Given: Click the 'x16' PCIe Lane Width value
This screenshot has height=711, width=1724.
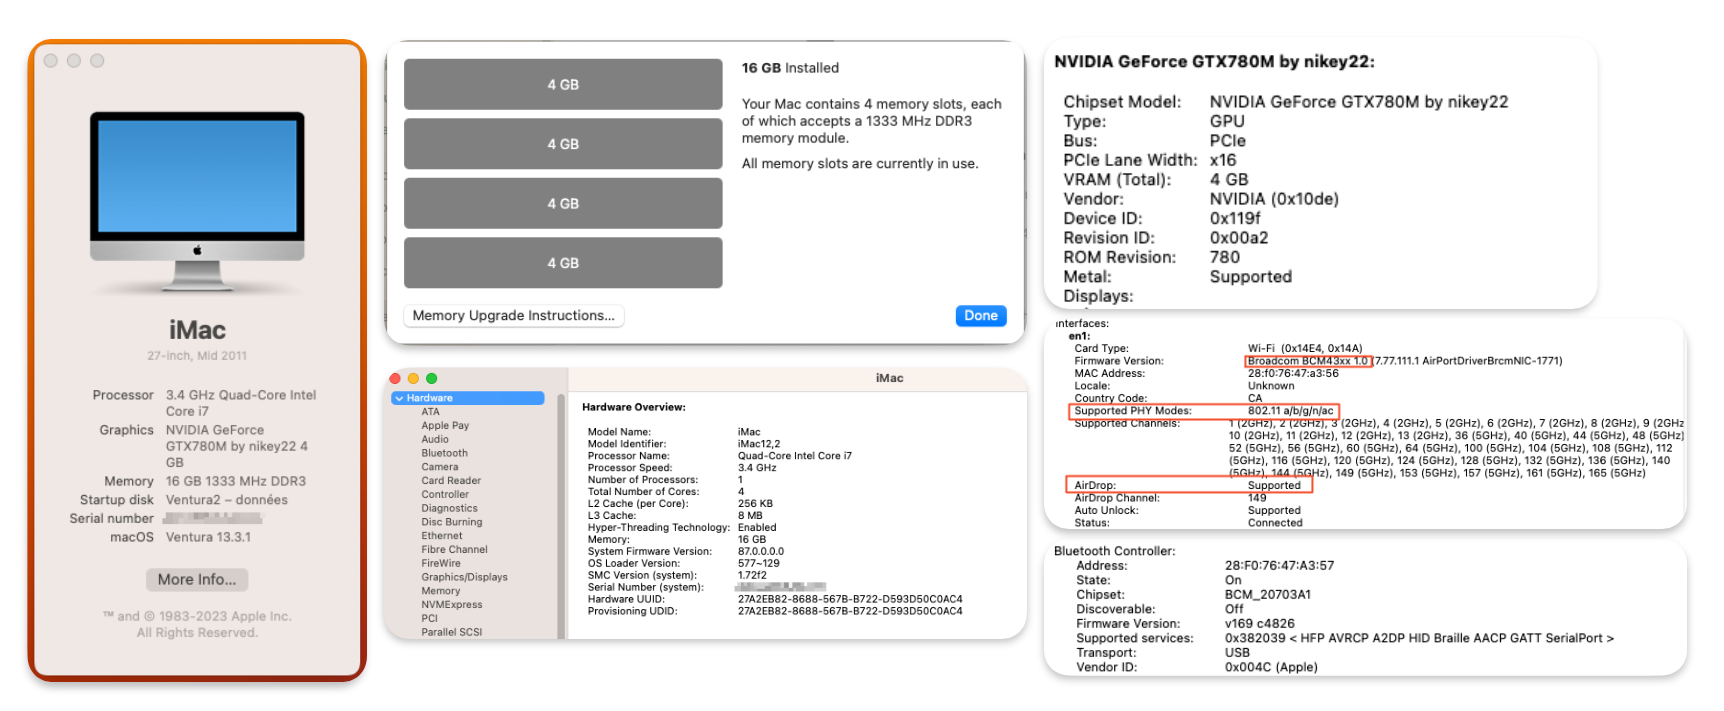Looking at the screenshot, I should (1223, 160).
